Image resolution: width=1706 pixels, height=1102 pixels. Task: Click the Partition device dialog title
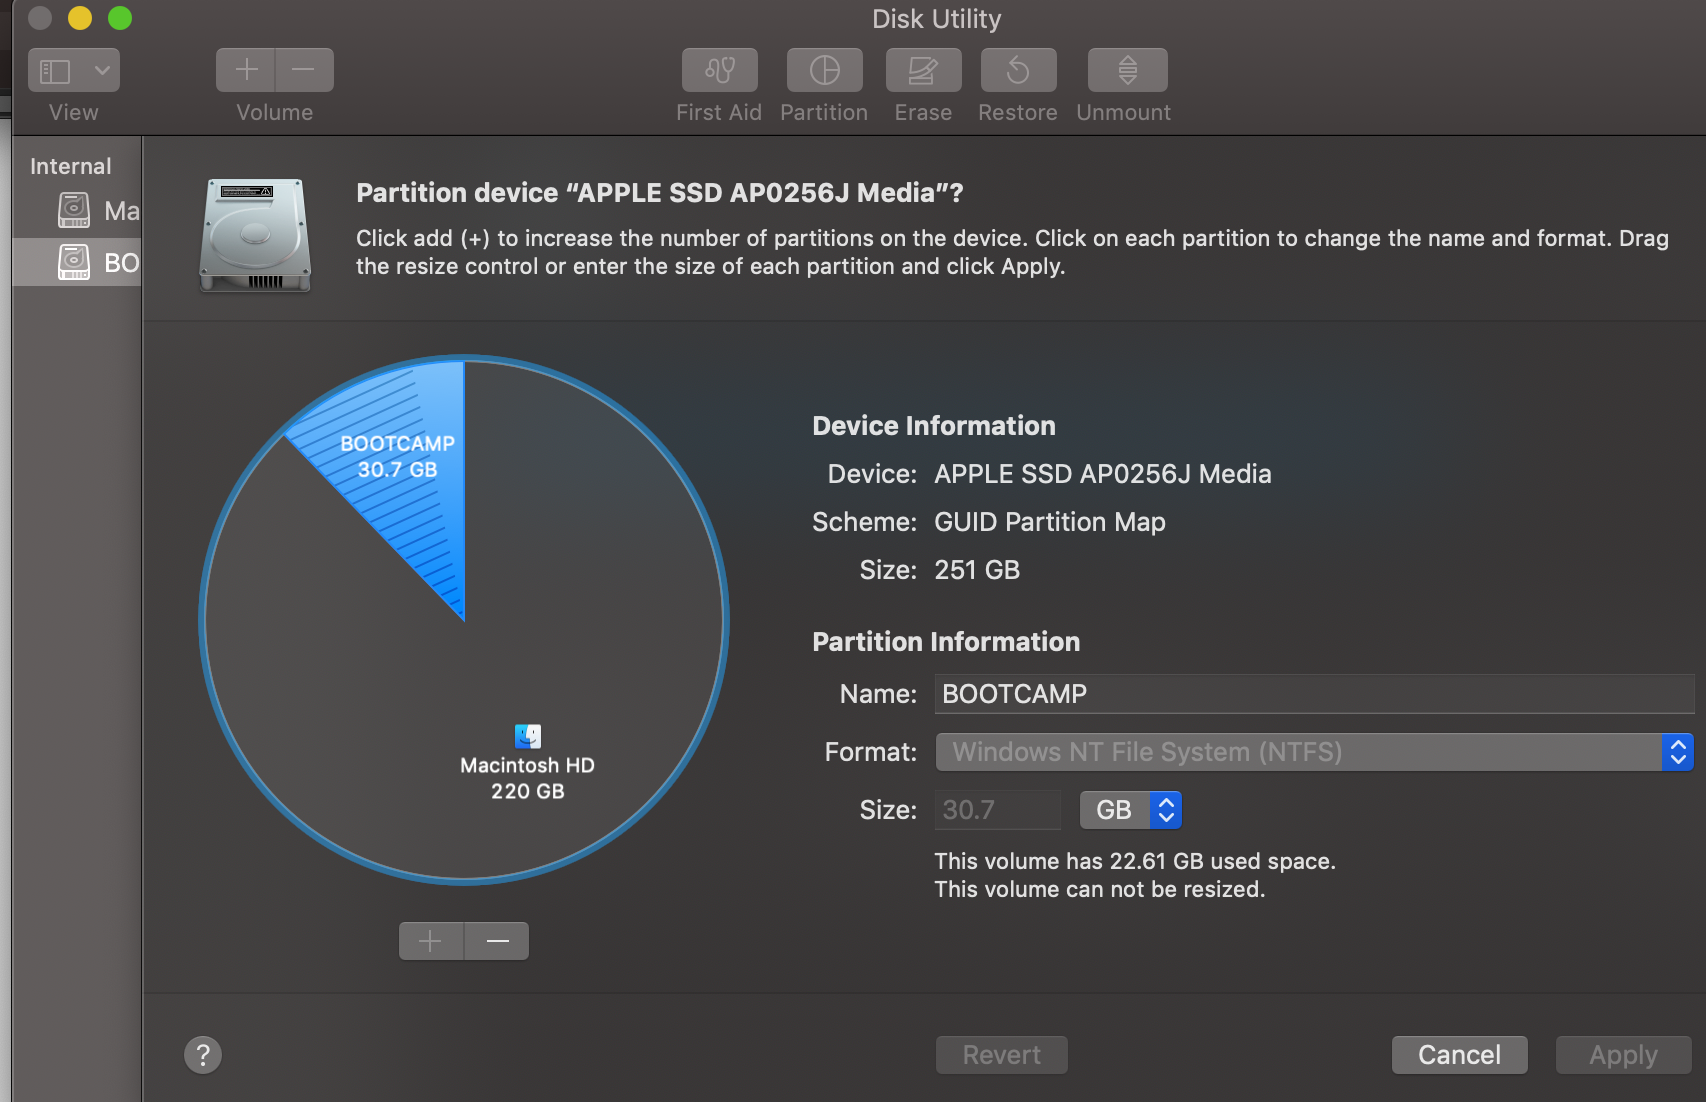pos(660,193)
